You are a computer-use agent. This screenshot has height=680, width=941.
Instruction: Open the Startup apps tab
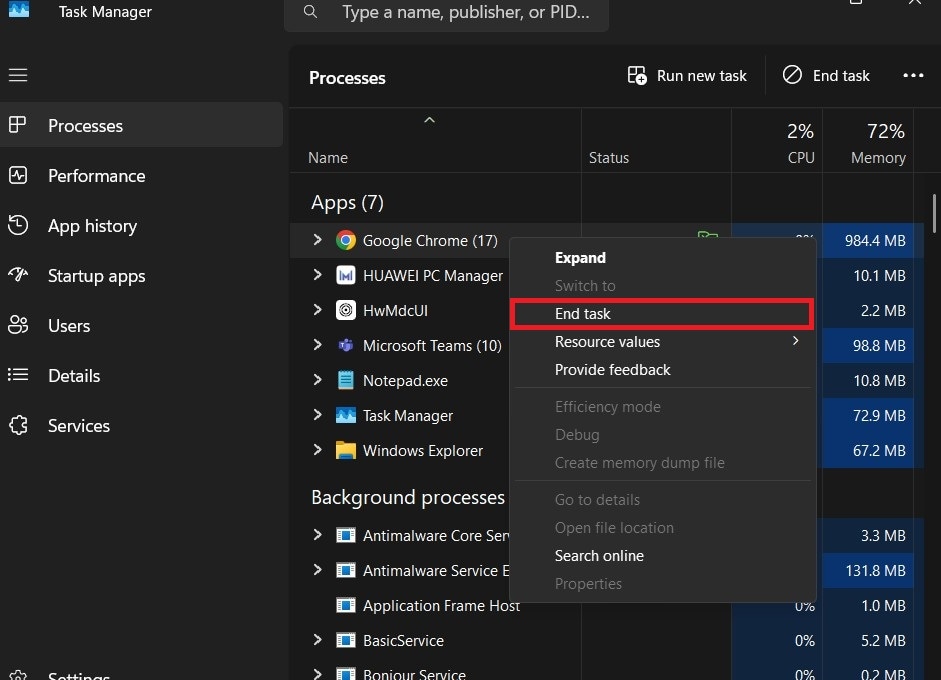pyautogui.click(x=141, y=275)
